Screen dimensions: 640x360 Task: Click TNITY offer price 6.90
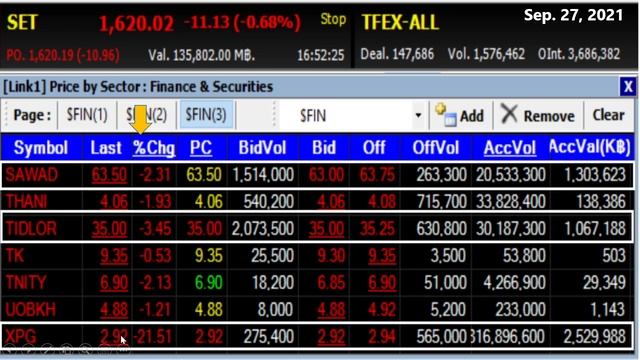click(382, 283)
